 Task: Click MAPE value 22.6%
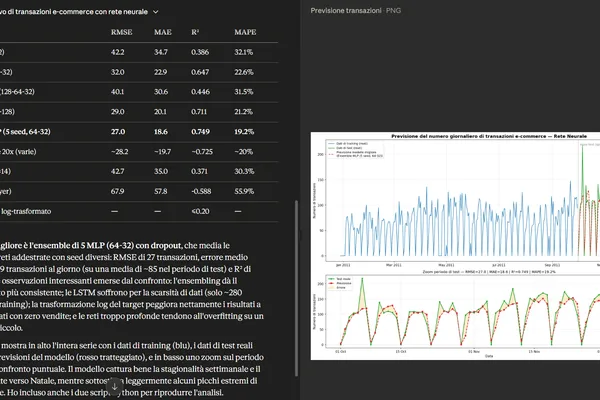click(244, 72)
